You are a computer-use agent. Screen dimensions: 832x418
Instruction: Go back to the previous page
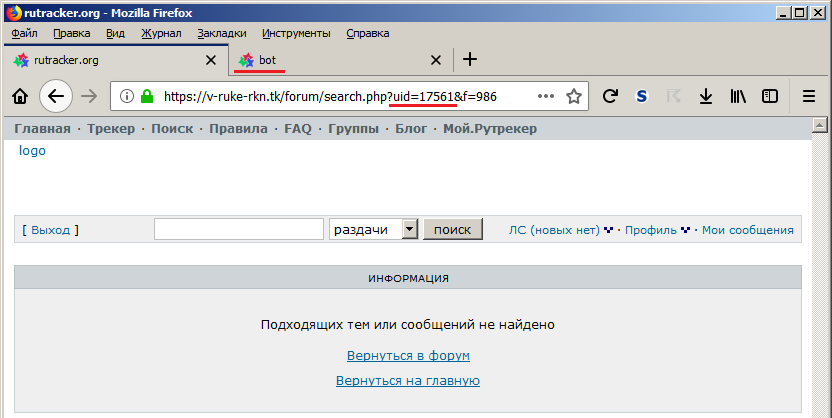[x=56, y=97]
